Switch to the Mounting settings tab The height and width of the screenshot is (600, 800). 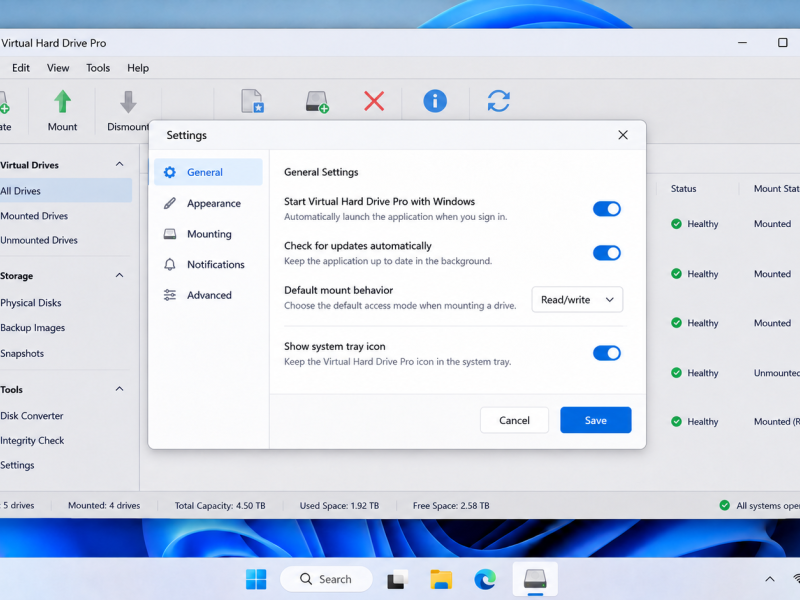(208, 234)
